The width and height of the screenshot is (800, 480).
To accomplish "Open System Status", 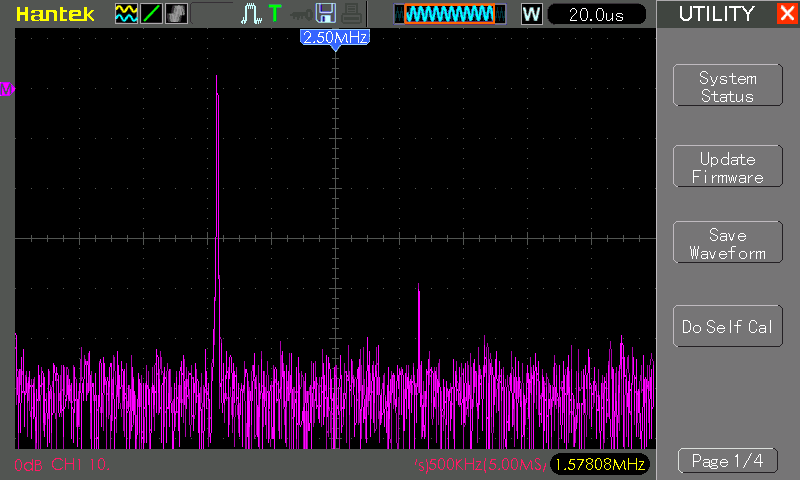I will coord(727,87).
